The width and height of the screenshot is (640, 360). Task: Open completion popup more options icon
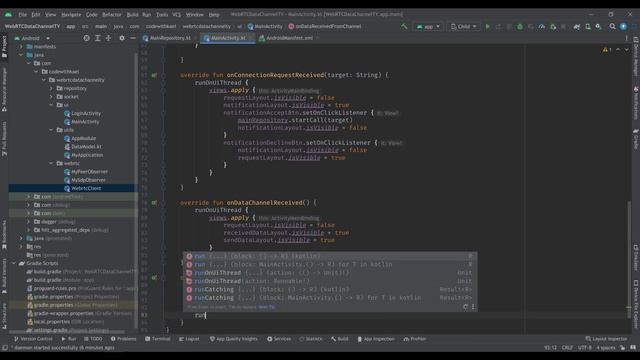473,307
